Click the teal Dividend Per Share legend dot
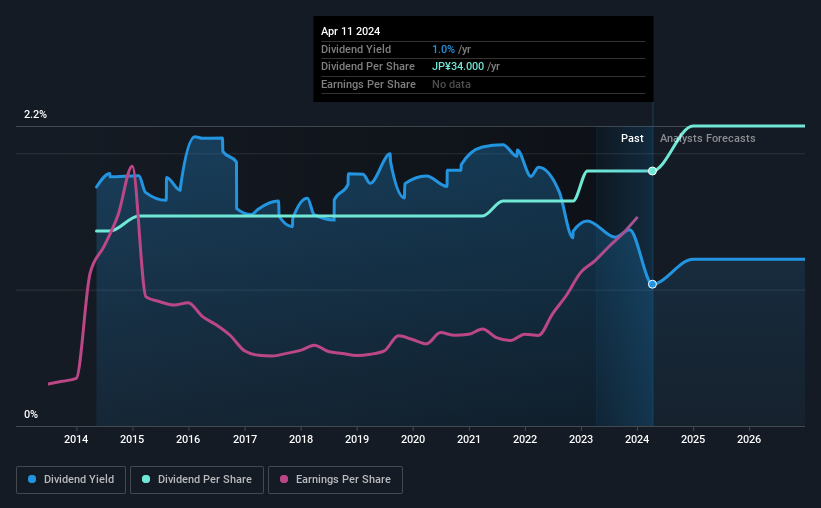821x508 pixels. pyautogui.click(x=146, y=479)
